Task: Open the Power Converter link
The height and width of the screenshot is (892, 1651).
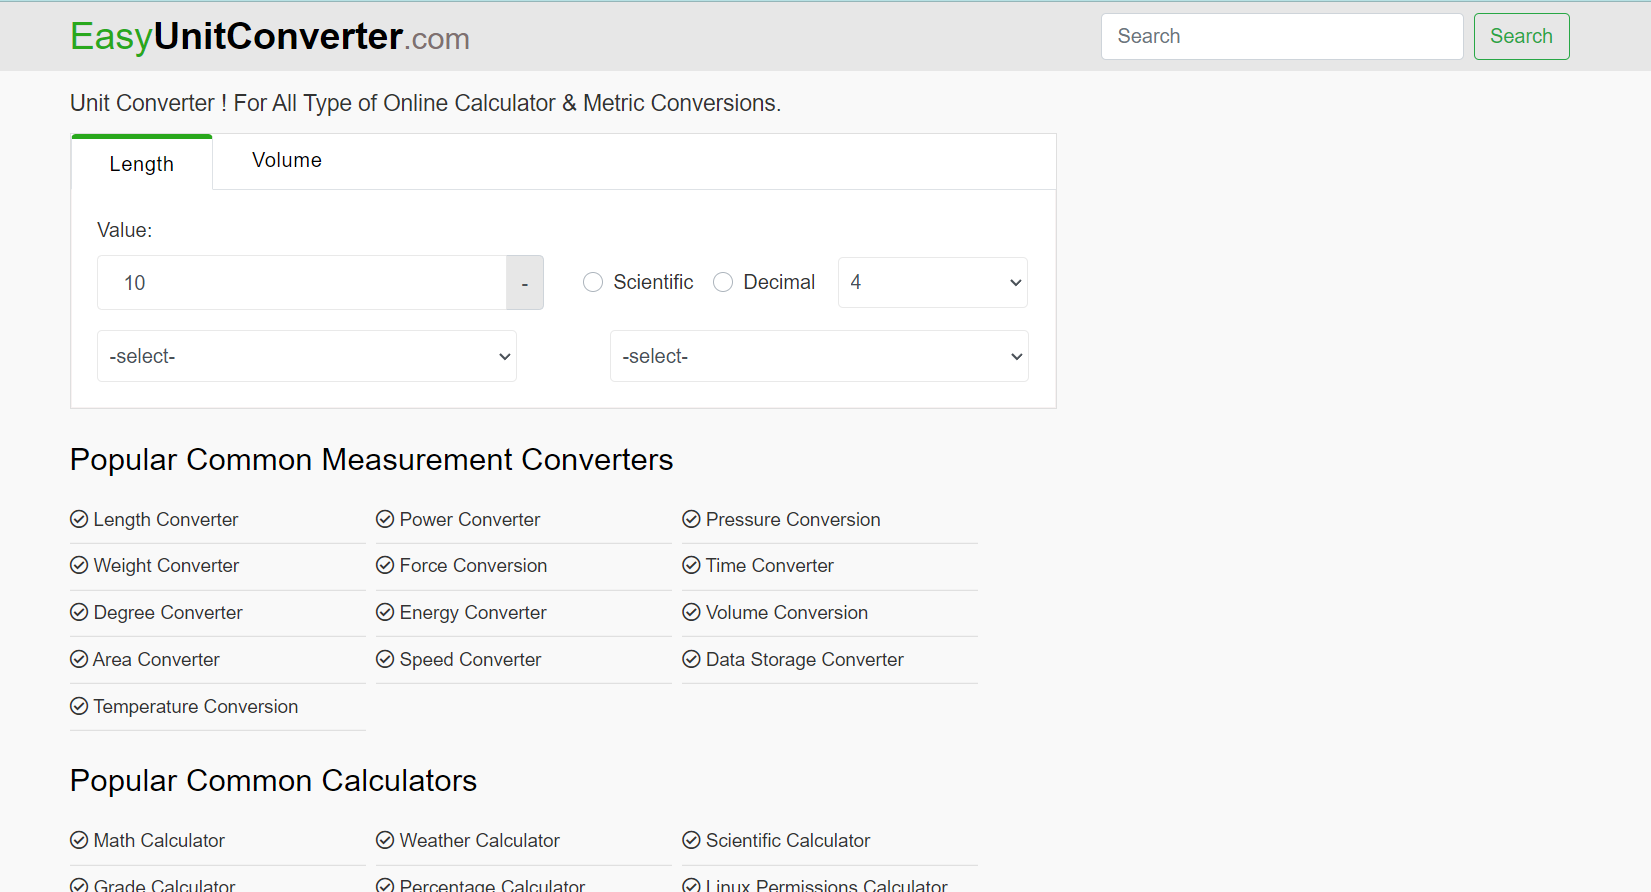Action: point(470,519)
